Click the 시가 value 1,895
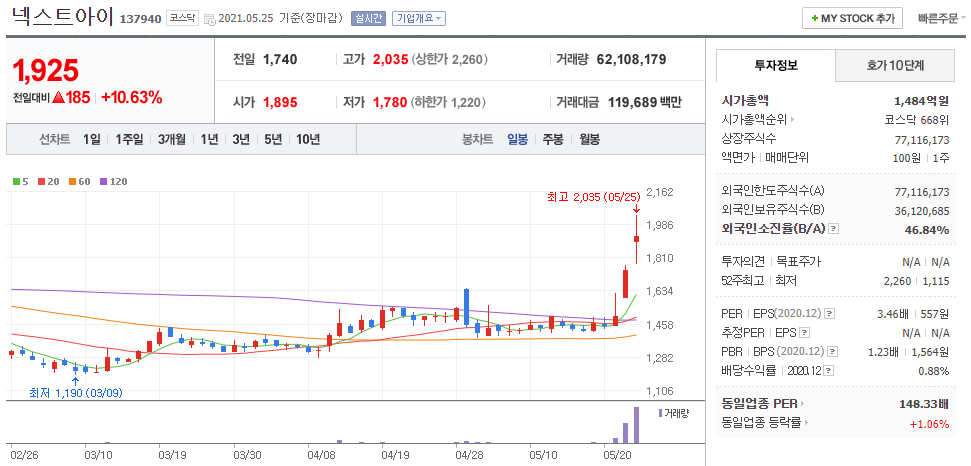This screenshot has width=971, height=466. [x=280, y=102]
